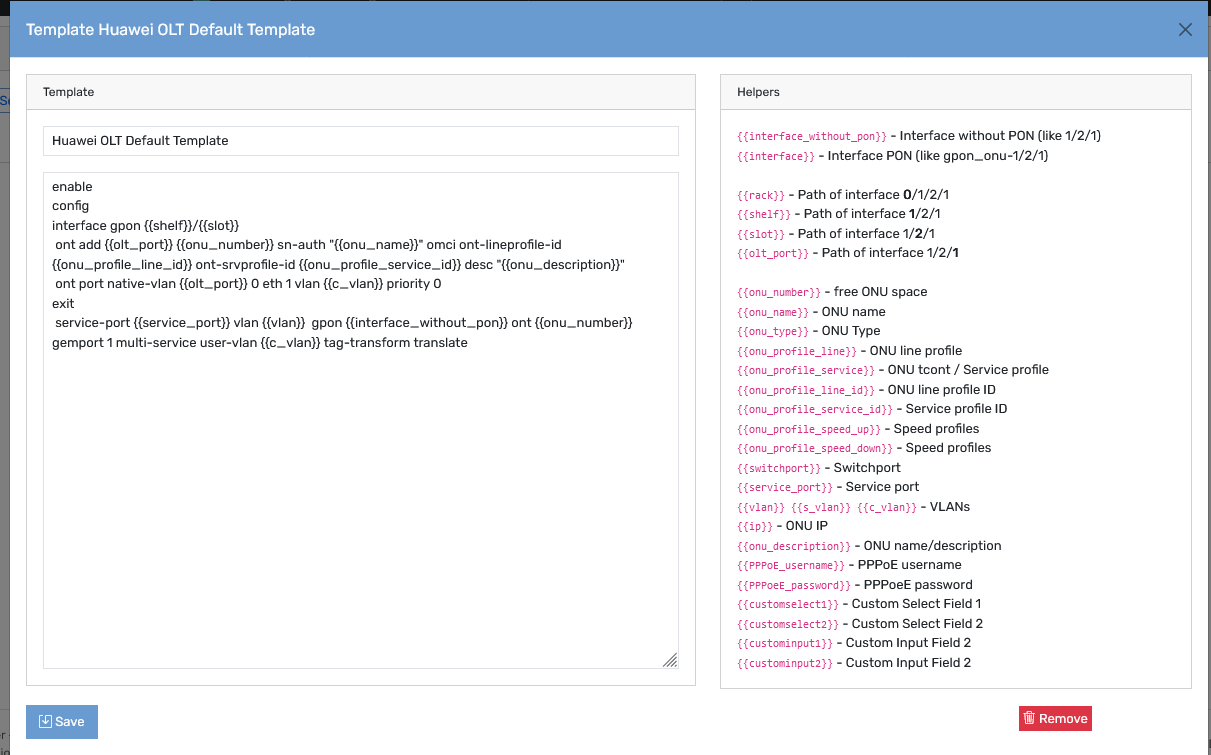Click inside the template code textarea
Image resolution: width=1211 pixels, height=755 pixels.
(x=361, y=420)
